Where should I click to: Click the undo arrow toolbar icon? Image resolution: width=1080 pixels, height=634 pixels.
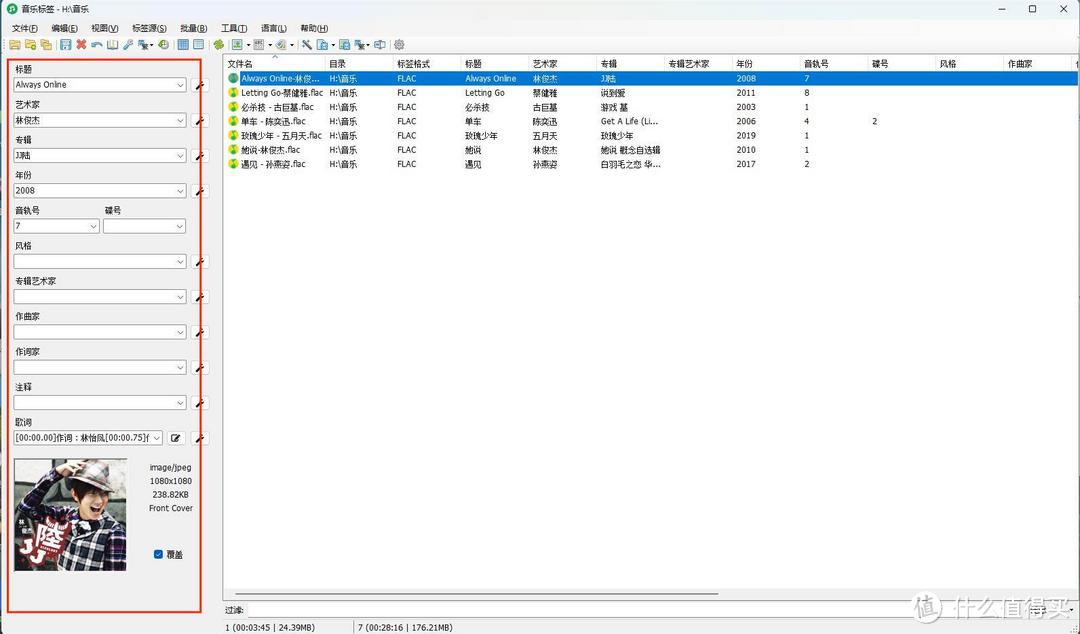point(97,45)
